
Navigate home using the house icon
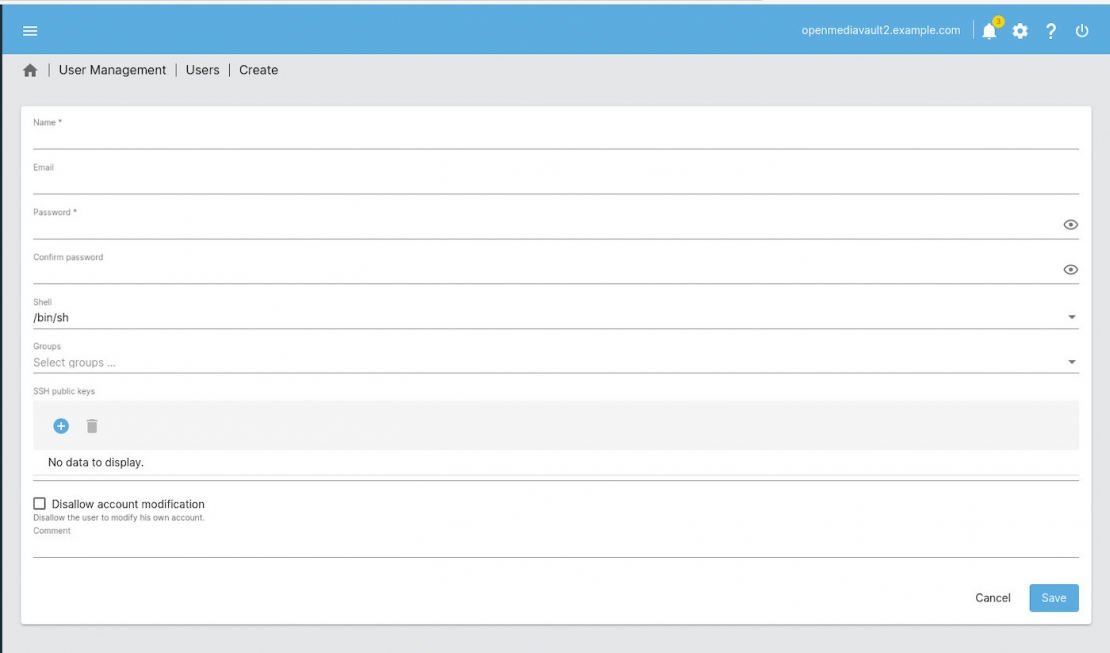[x=32, y=70]
